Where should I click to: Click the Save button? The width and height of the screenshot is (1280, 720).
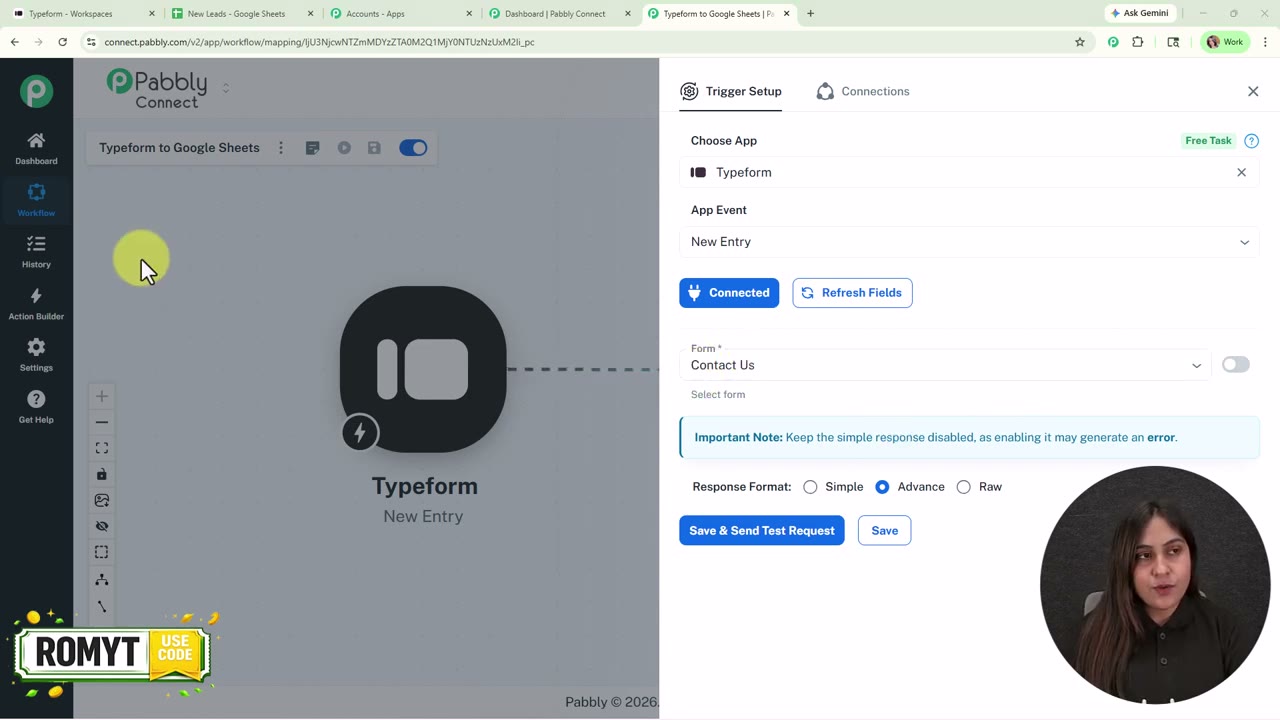(x=884, y=531)
